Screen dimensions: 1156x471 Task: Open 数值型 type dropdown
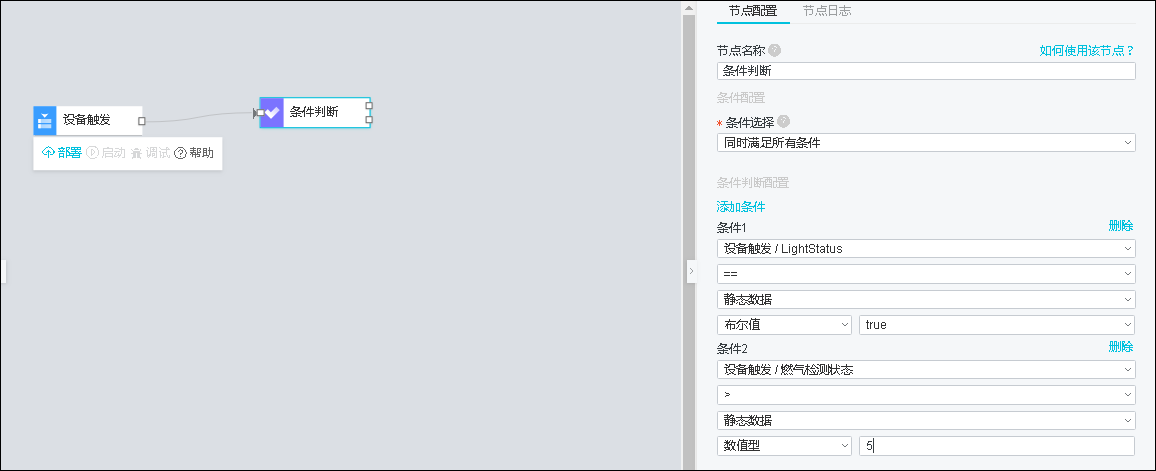click(785, 445)
